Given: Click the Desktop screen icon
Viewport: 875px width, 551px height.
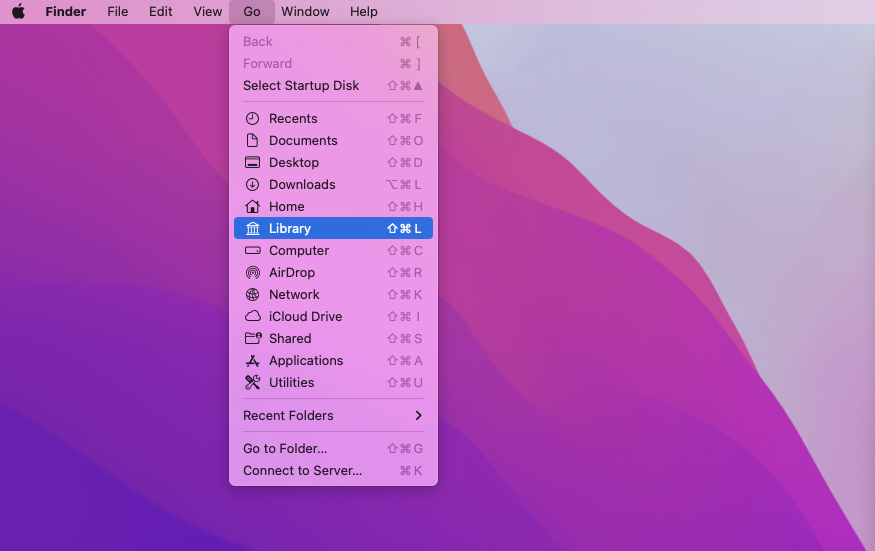Looking at the screenshot, I should [x=252, y=162].
